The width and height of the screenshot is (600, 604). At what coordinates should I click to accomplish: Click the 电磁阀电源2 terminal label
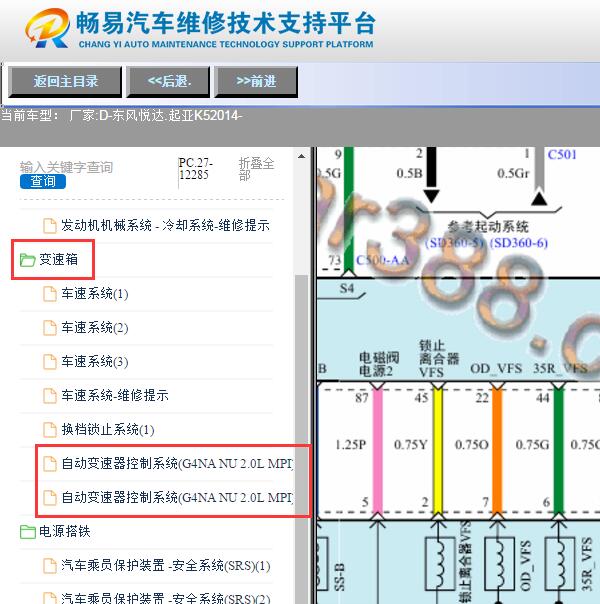click(x=379, y=364)
